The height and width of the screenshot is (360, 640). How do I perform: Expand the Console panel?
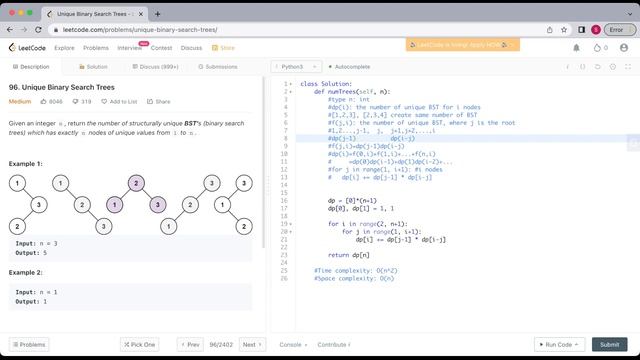pyautogui.click(x=293, y=345)
